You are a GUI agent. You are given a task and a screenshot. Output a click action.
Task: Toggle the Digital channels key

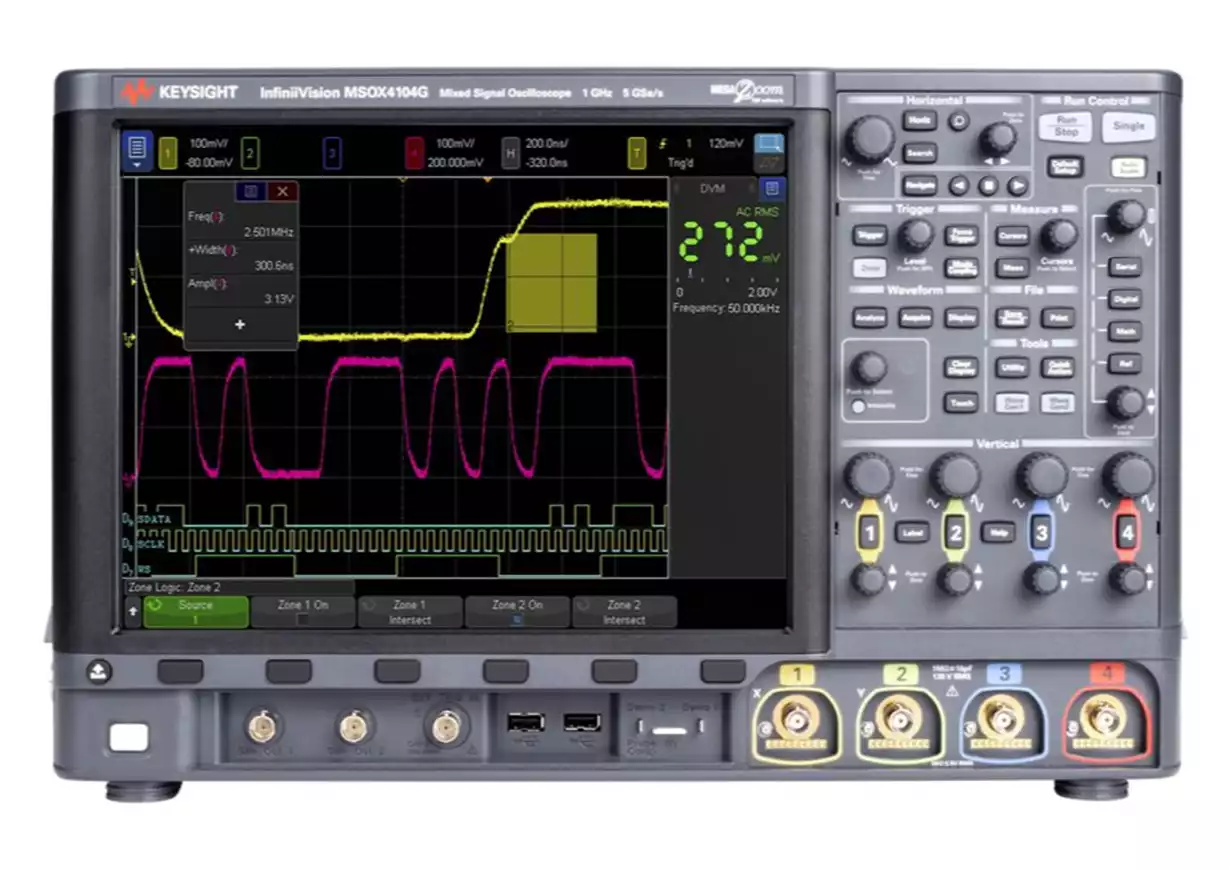(x=1124, y=299)
